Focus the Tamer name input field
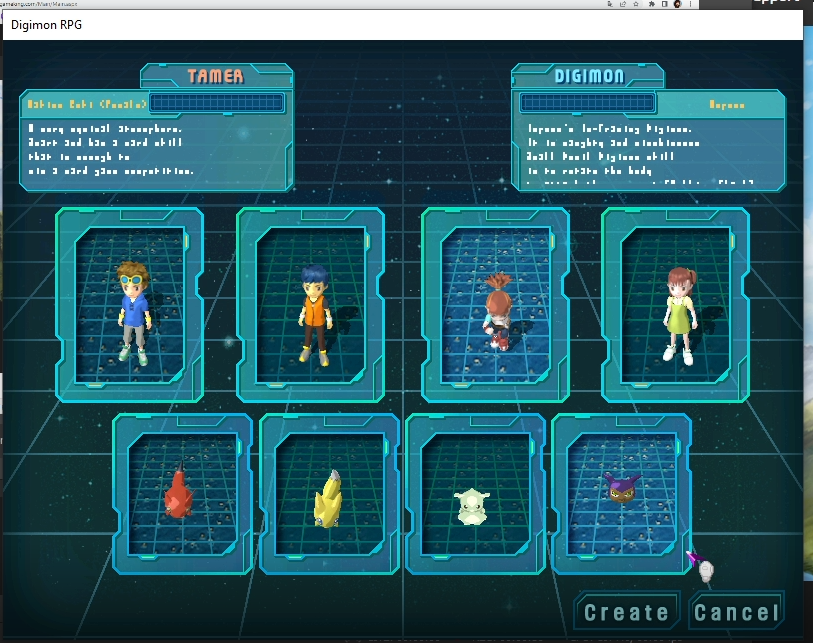814x643 pixels. [x=216, y=103]
